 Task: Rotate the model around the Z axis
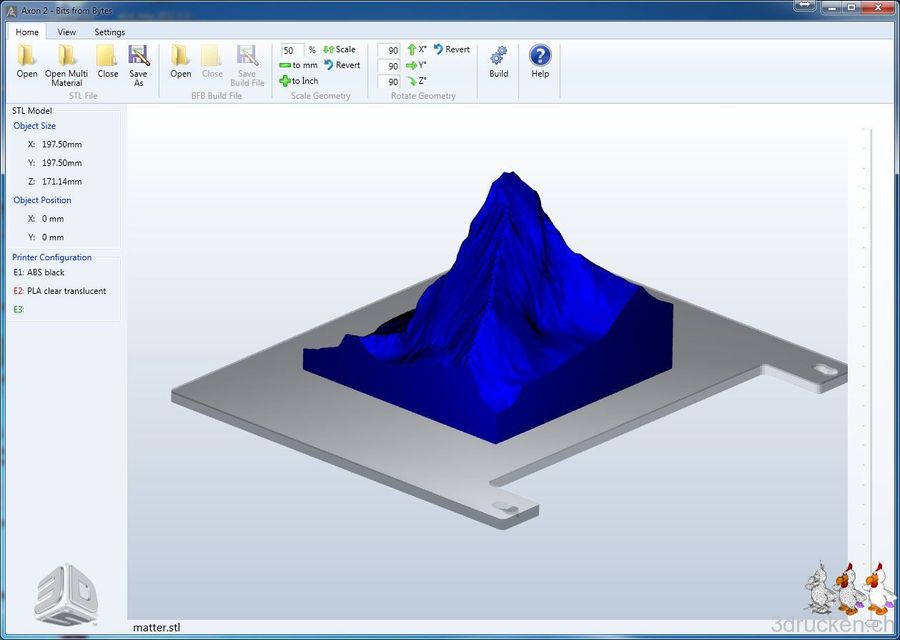pos(416,81)
